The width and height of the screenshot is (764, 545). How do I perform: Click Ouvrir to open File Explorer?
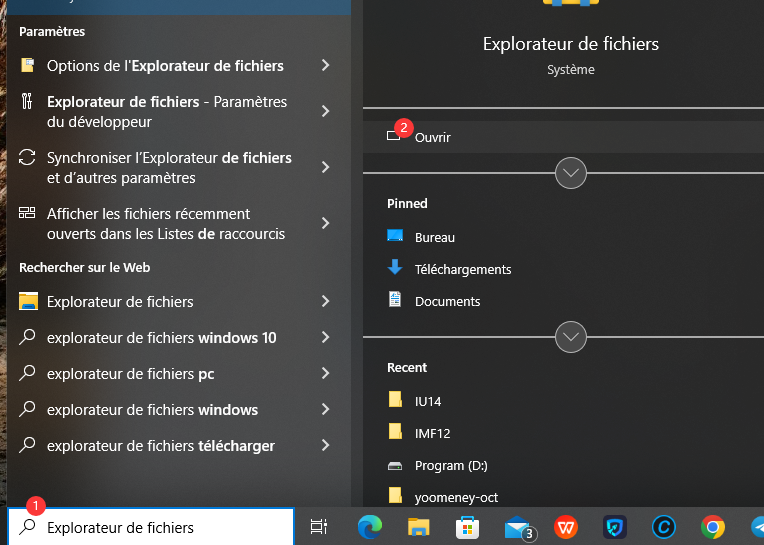[563, 137]
